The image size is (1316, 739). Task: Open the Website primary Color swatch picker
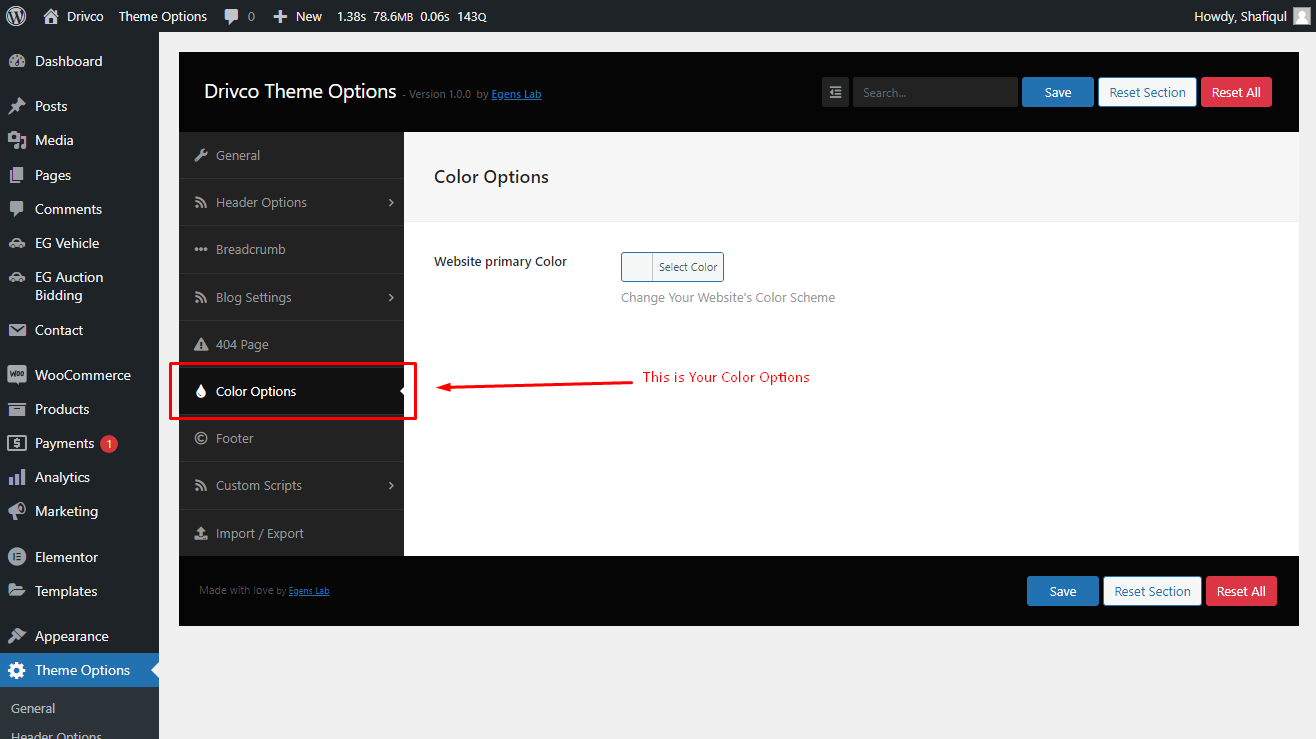pyautogui.click(x=637, y=267)
